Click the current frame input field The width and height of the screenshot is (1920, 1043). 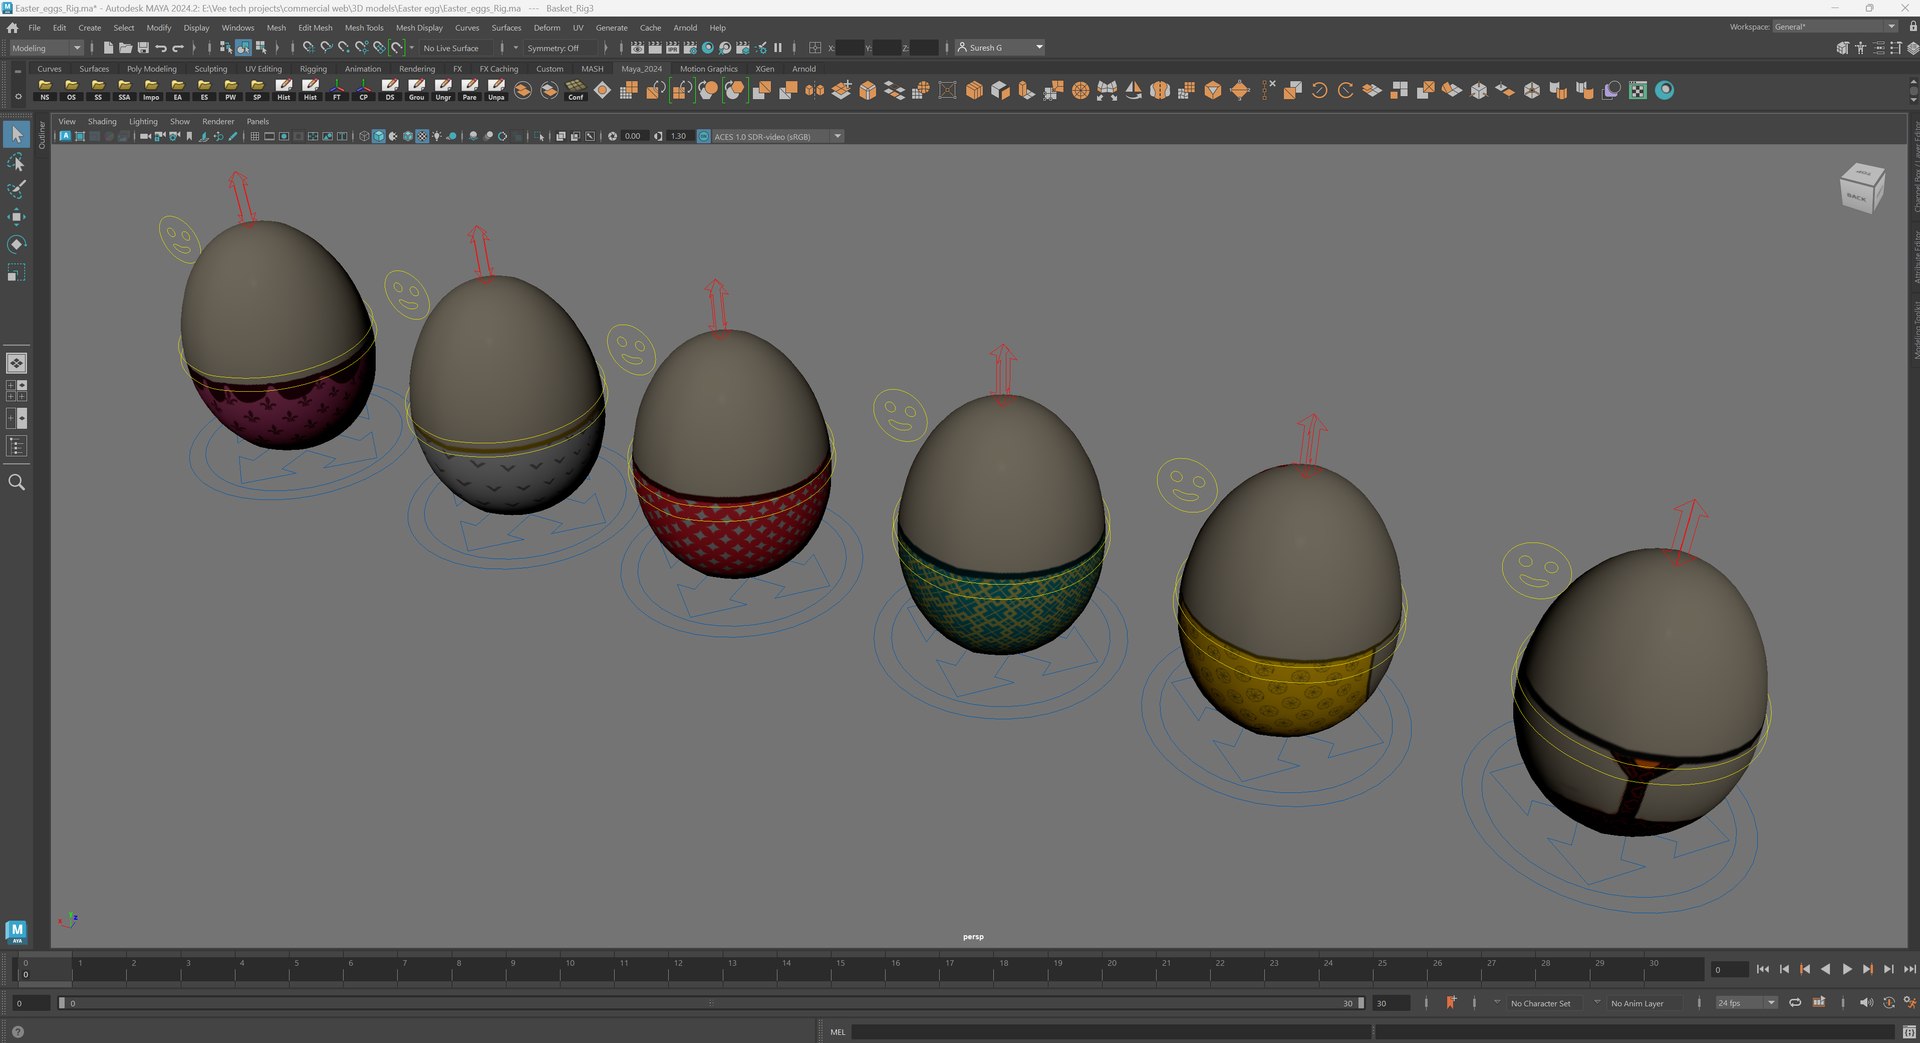tap(1729, 969)
